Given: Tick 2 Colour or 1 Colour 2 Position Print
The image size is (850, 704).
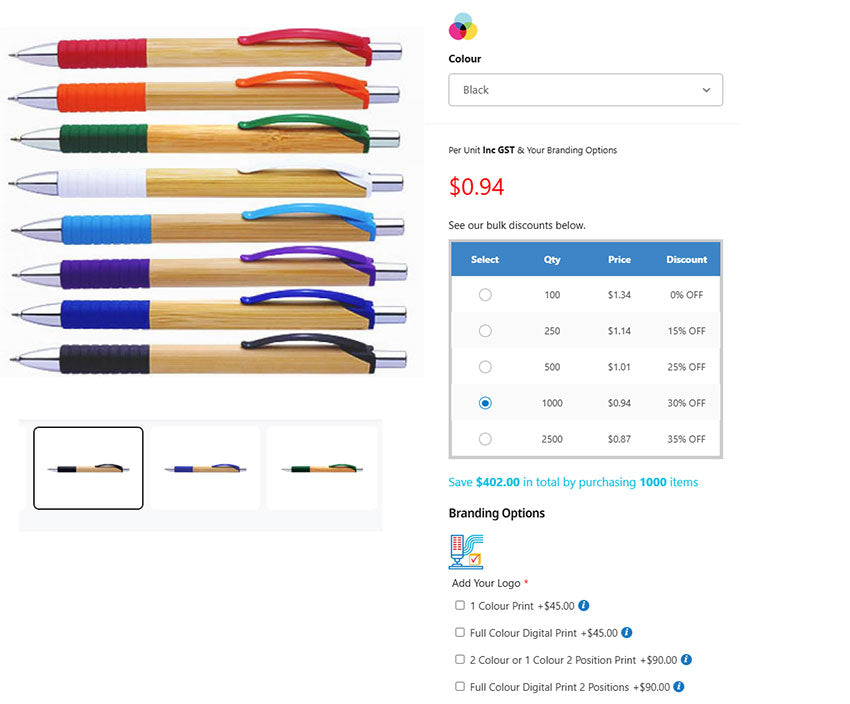Looking at the screenshot, I should (x=460, y=660).
